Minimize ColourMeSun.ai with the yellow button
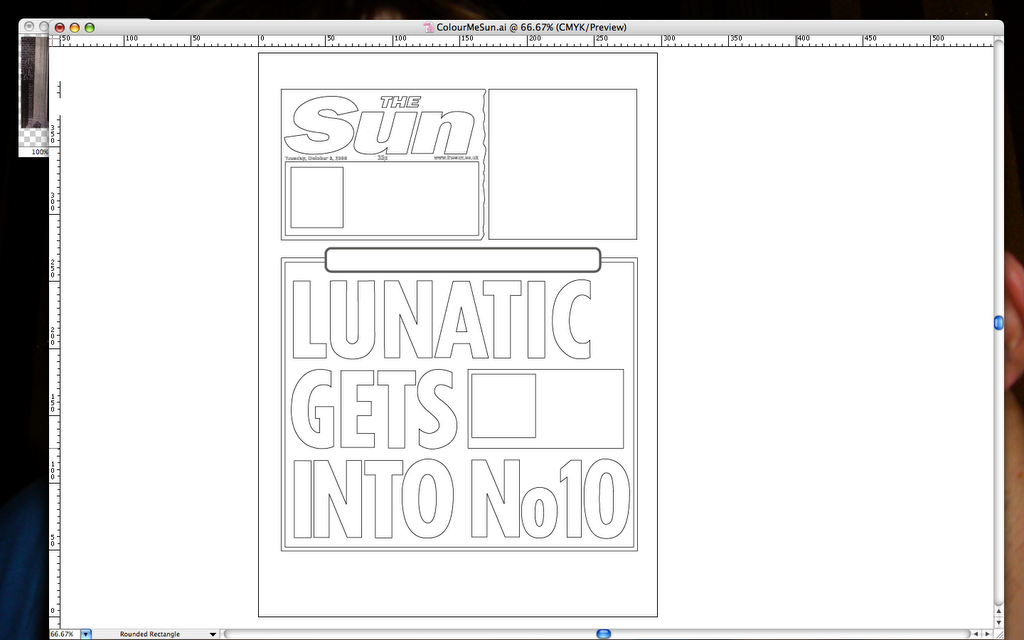This screenshot has width=1024, height=640. tap(74, 27)
